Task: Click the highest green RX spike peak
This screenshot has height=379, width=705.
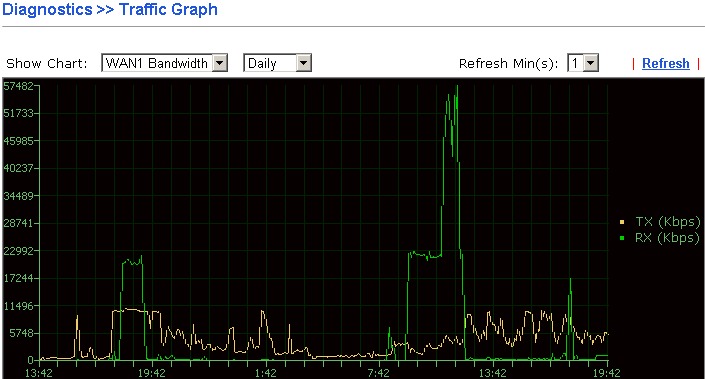Action: coord(457,87)
